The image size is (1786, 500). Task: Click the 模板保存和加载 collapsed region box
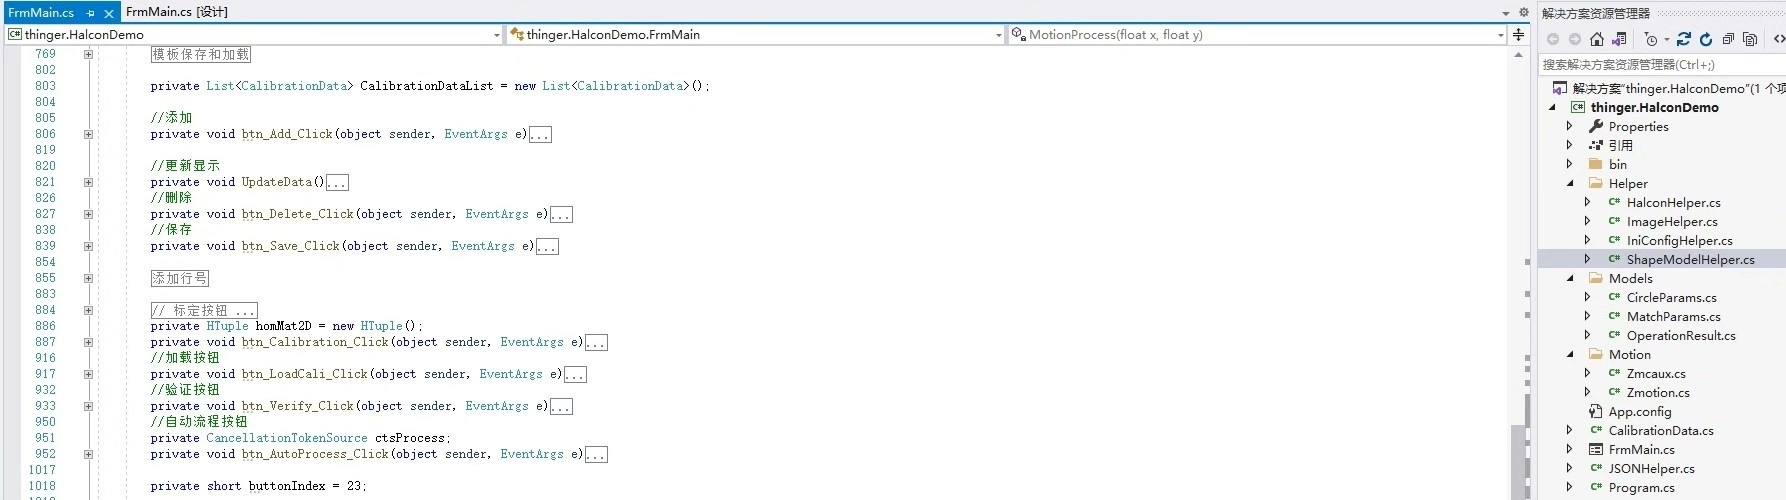(x=201, y=54)
